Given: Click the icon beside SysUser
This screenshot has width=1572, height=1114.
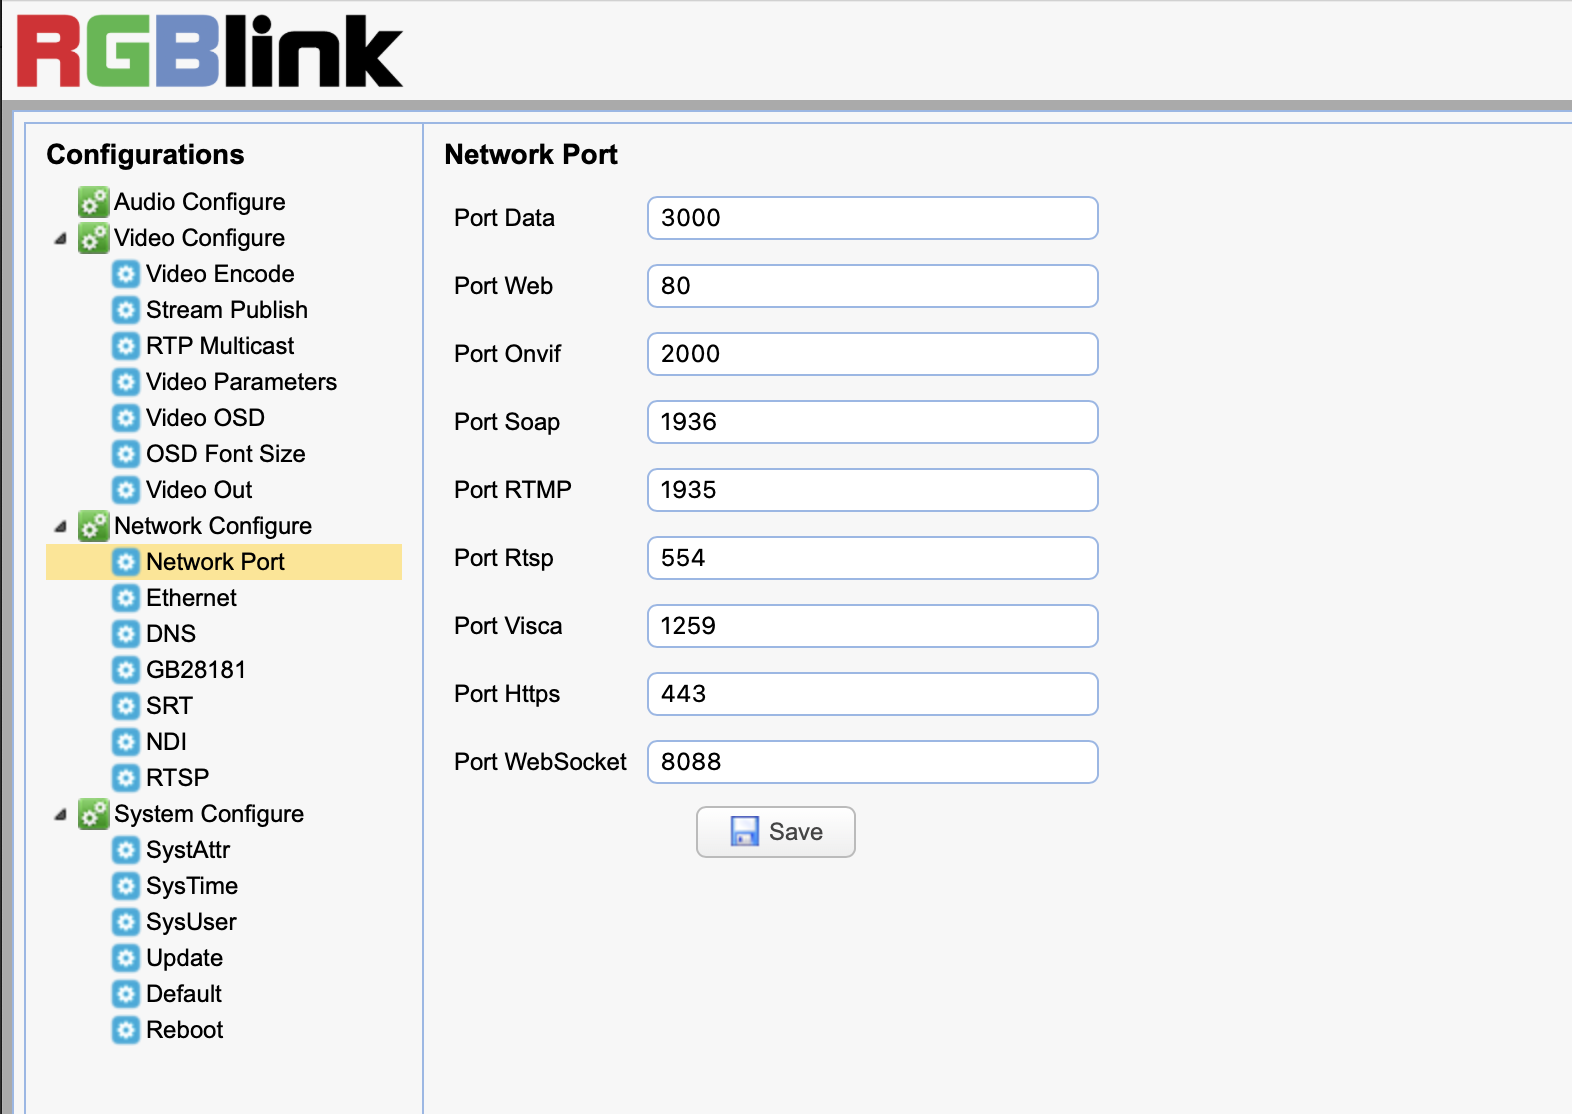Looking at the screenshot, I should [125, 922].
